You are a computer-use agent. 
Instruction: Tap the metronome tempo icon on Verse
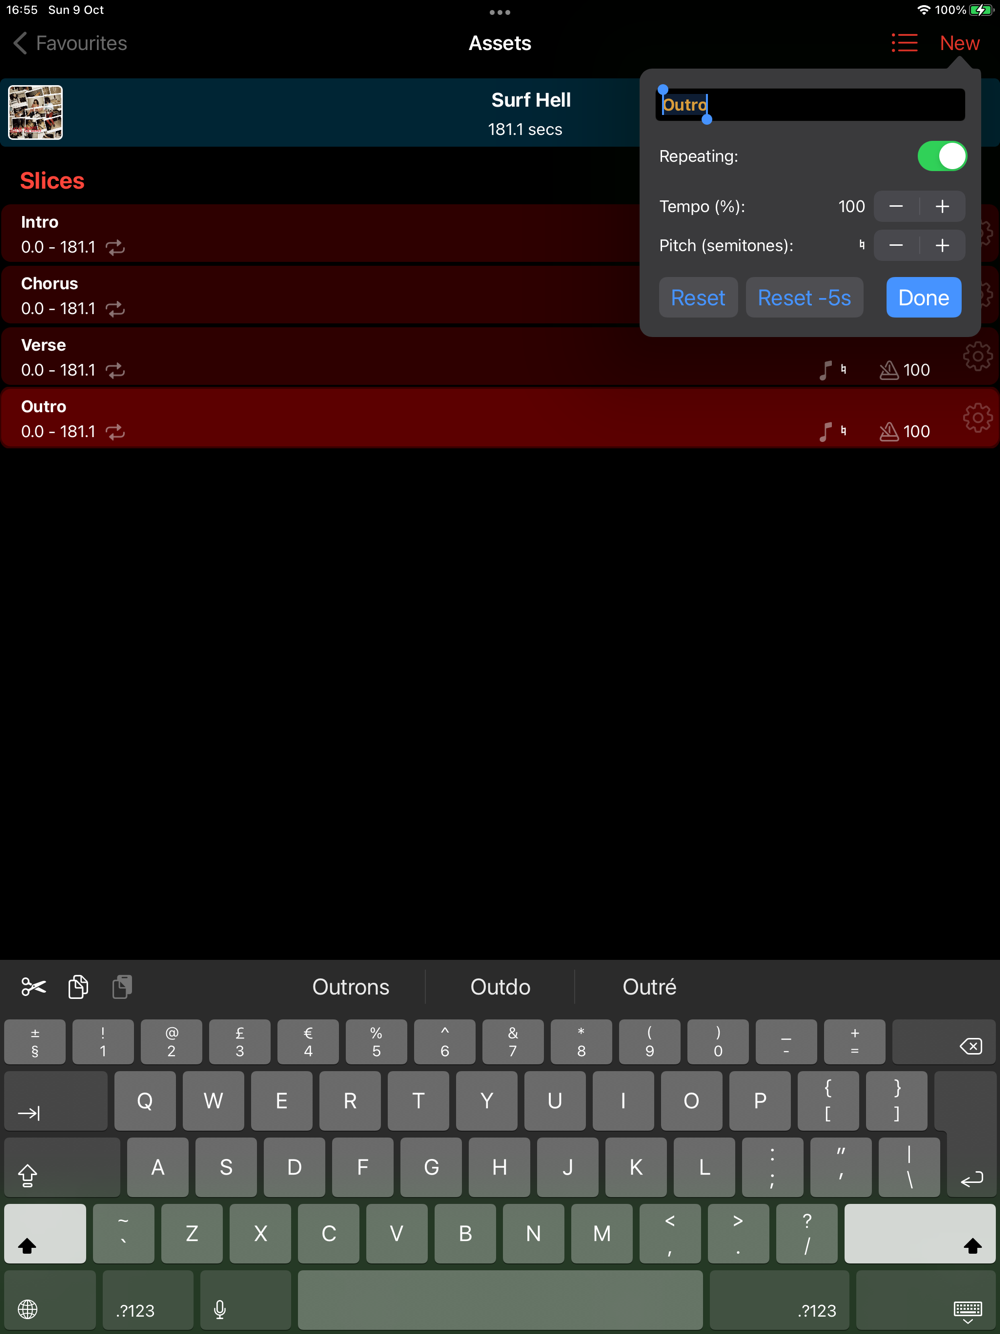tap(888, 370)
